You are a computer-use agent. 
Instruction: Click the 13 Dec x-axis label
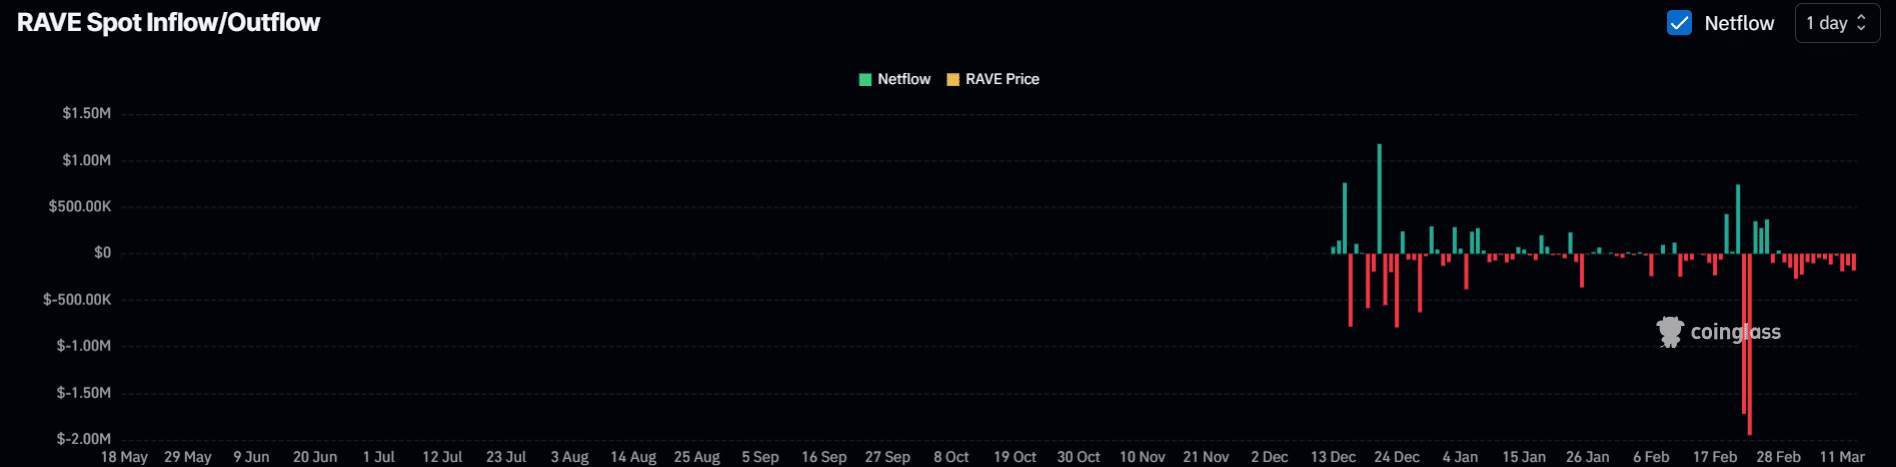[1333, 457]
